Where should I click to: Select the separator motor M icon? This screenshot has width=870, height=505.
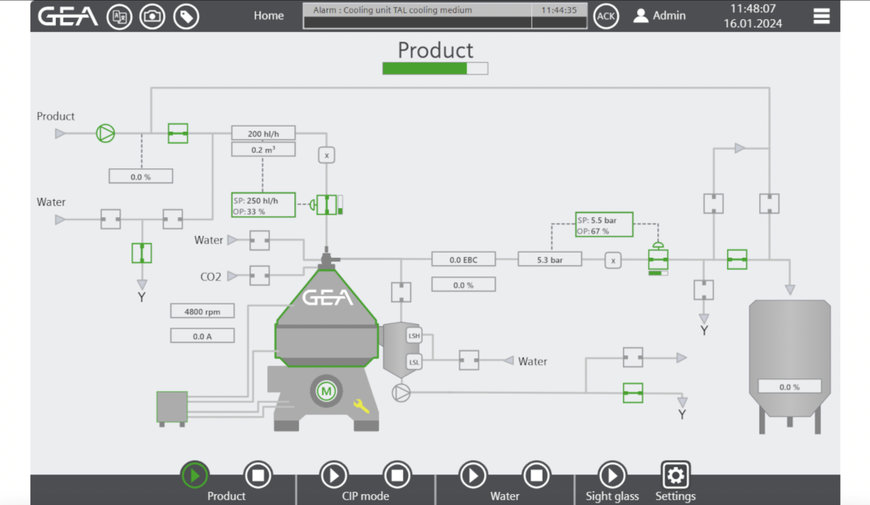tap(326, 391)
